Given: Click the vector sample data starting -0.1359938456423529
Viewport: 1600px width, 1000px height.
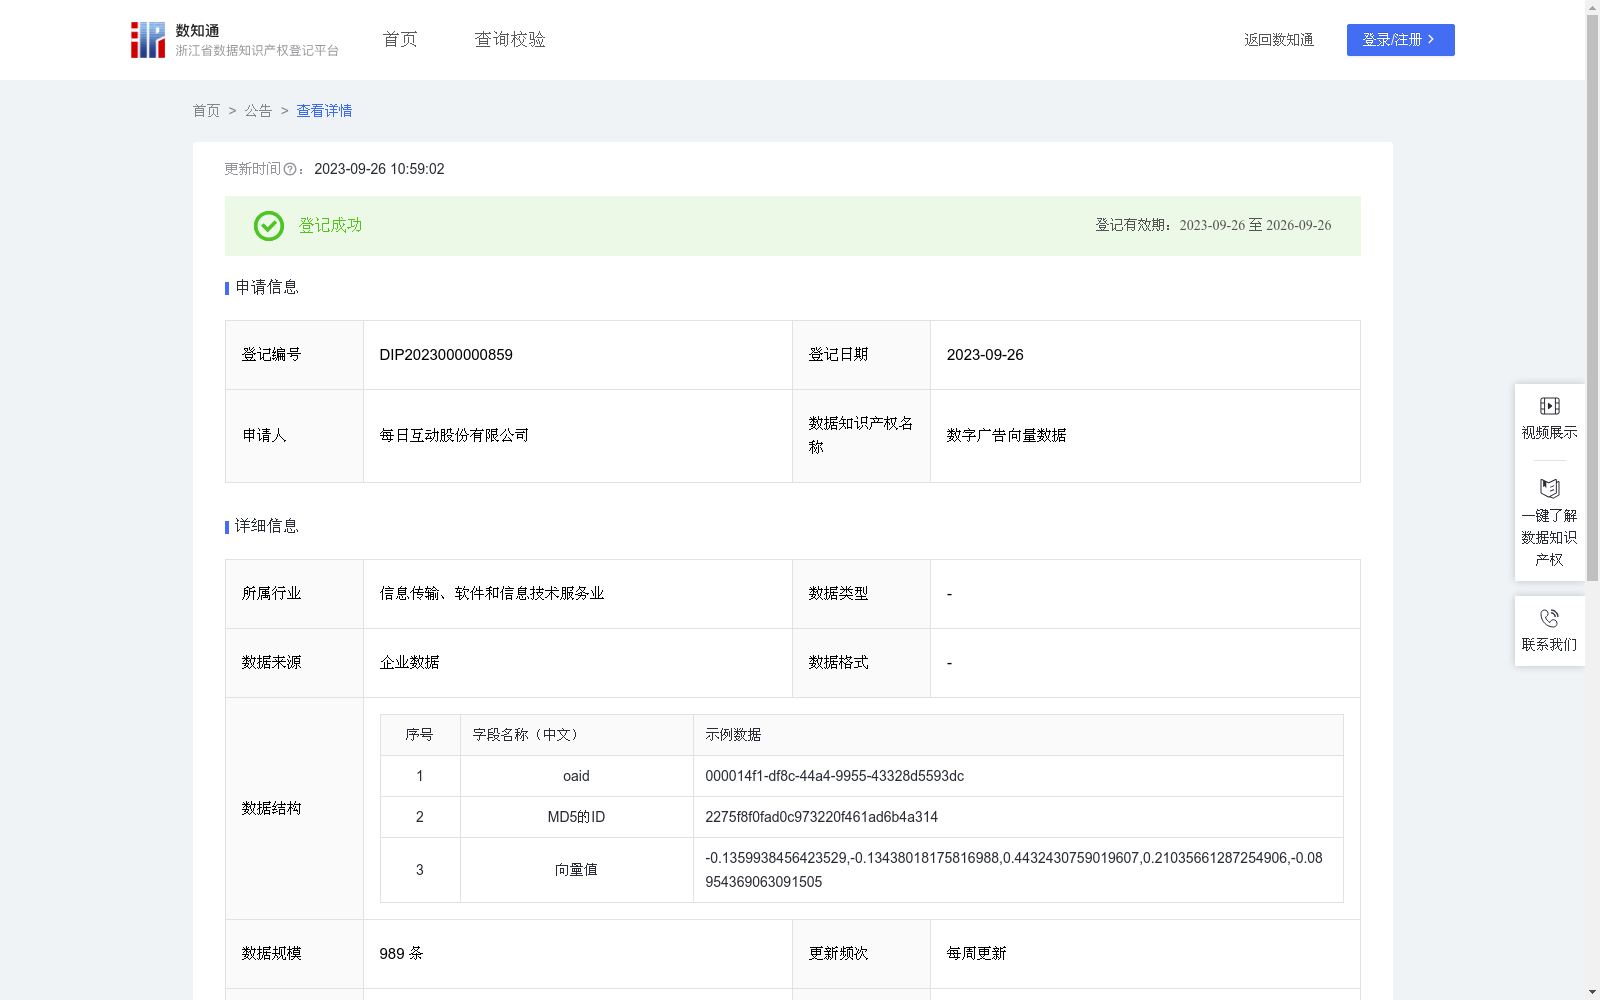Looking at the screenshot, I should click(x=1014, y=870).
